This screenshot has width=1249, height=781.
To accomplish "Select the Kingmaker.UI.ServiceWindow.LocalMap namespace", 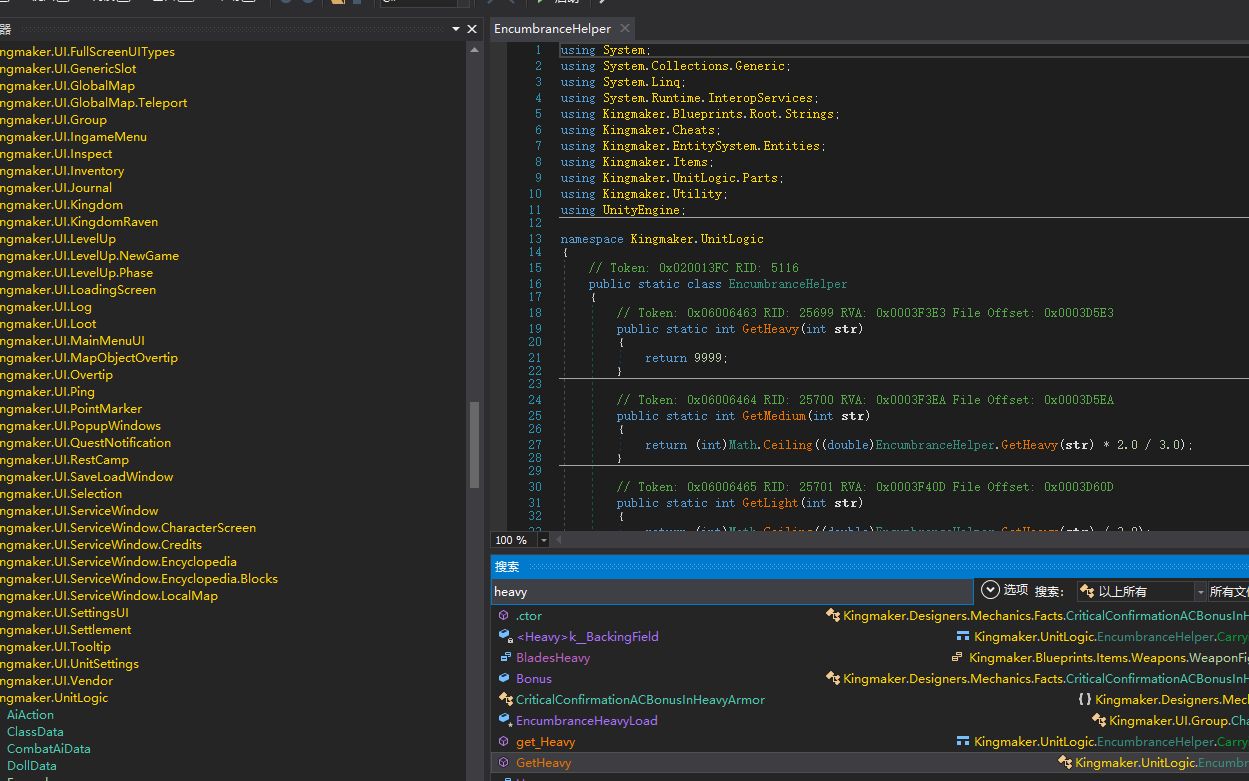I will [108, 596].
